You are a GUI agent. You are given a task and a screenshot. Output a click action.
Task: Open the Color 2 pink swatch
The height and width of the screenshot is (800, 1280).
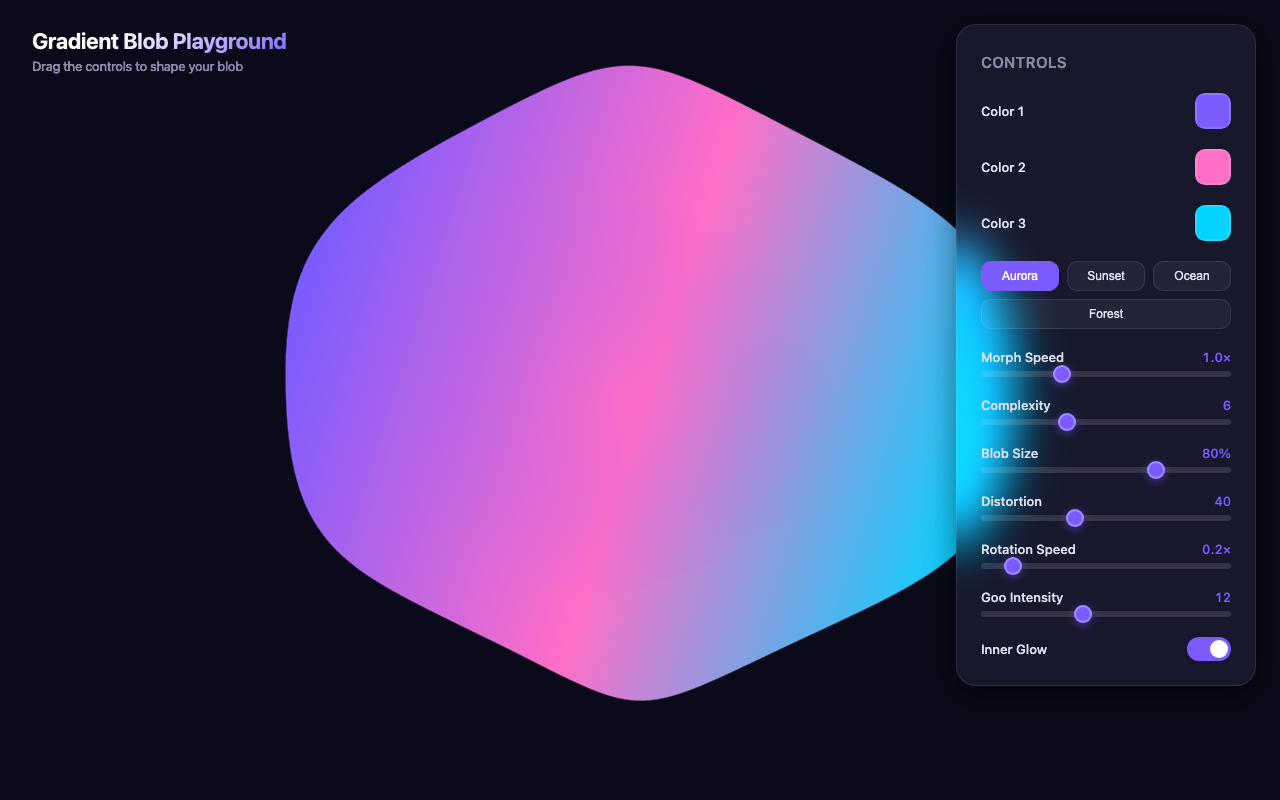(1212, 167)
